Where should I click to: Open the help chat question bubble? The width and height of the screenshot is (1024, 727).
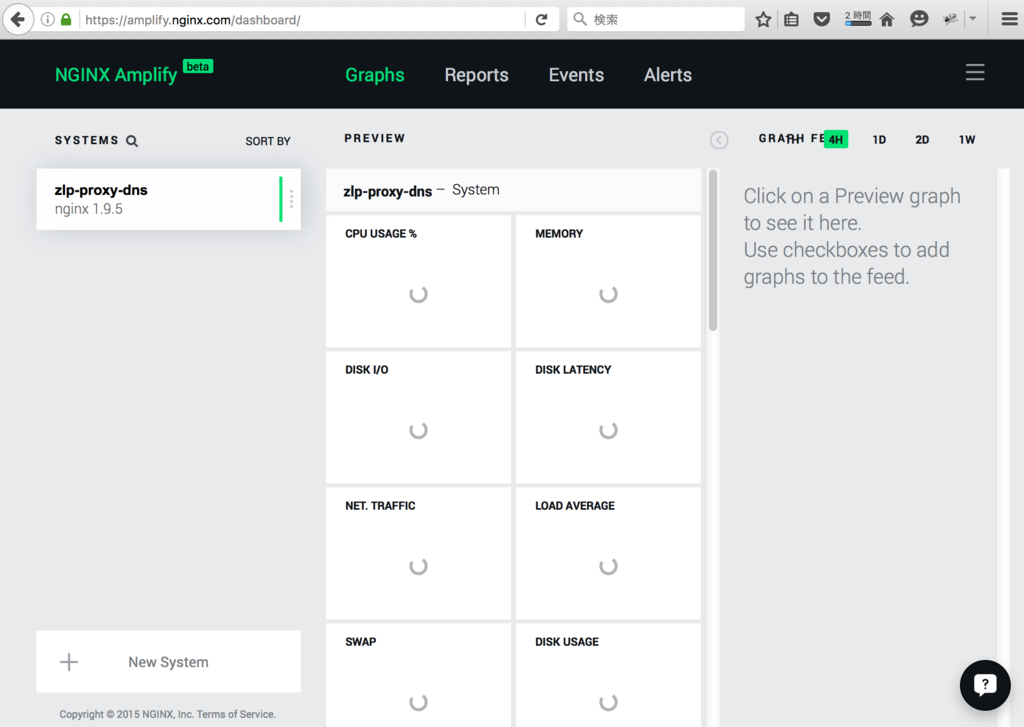click(985, 685)
